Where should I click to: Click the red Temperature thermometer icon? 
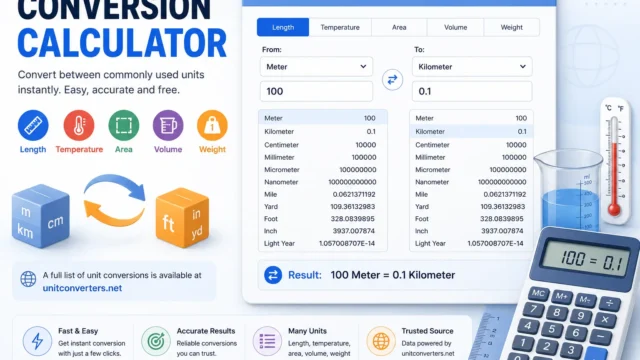[x=79, y=125]
